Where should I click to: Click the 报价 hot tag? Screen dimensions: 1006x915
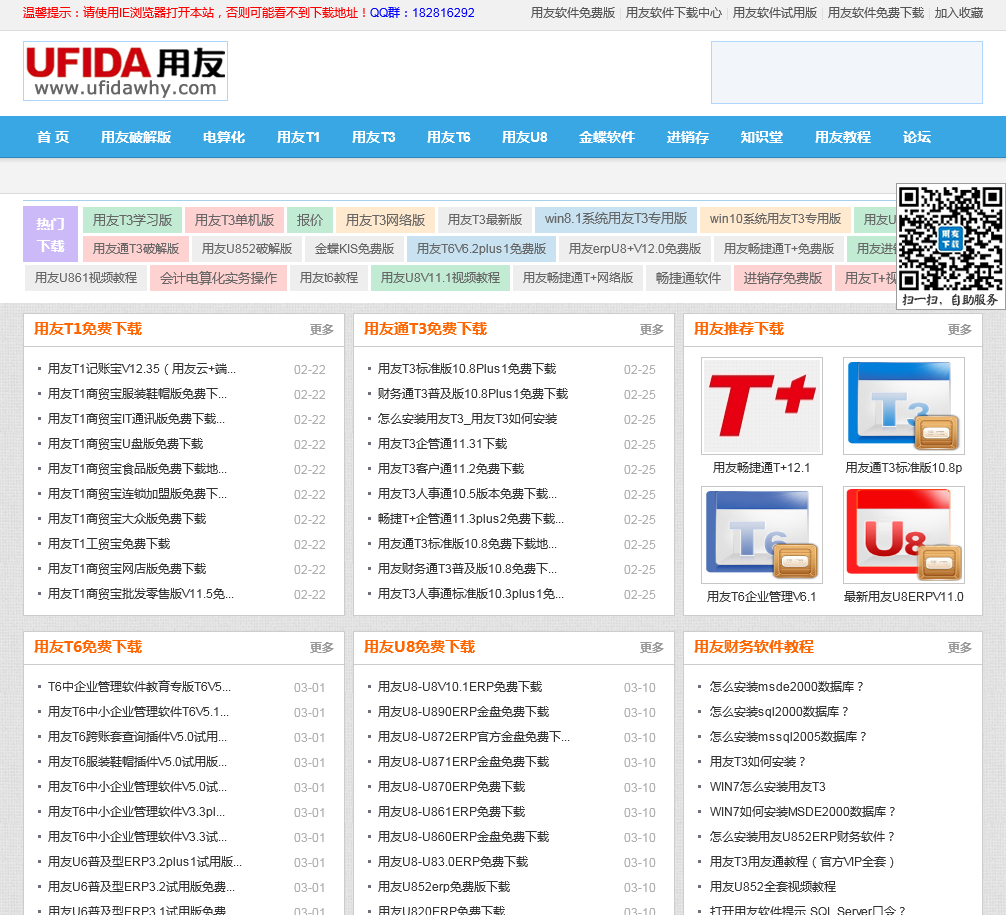310,220
